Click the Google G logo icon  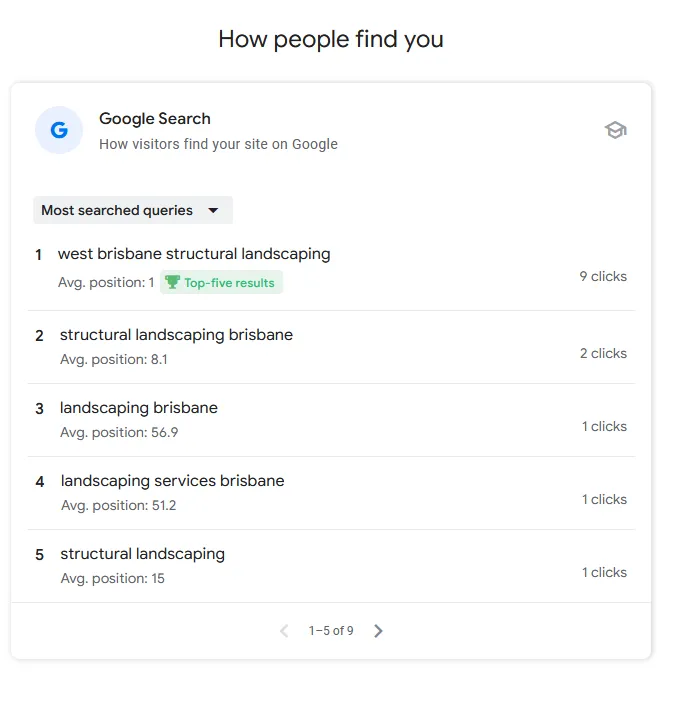(x=59, y=130)
